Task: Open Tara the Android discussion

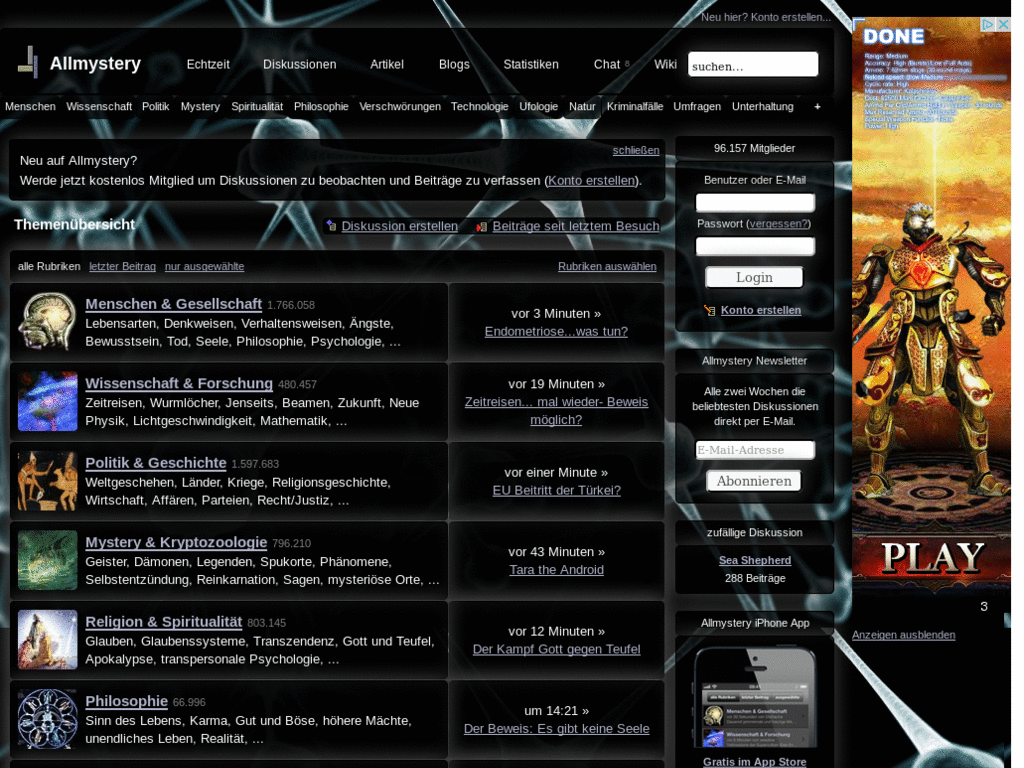Action: [556, 570]
